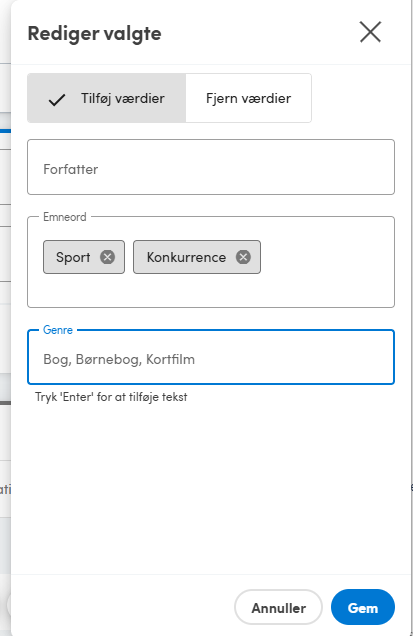The height and width of the screenshot is (636, 413).
Task: Save changes with the Gem button
Action: tap(363, 607)
